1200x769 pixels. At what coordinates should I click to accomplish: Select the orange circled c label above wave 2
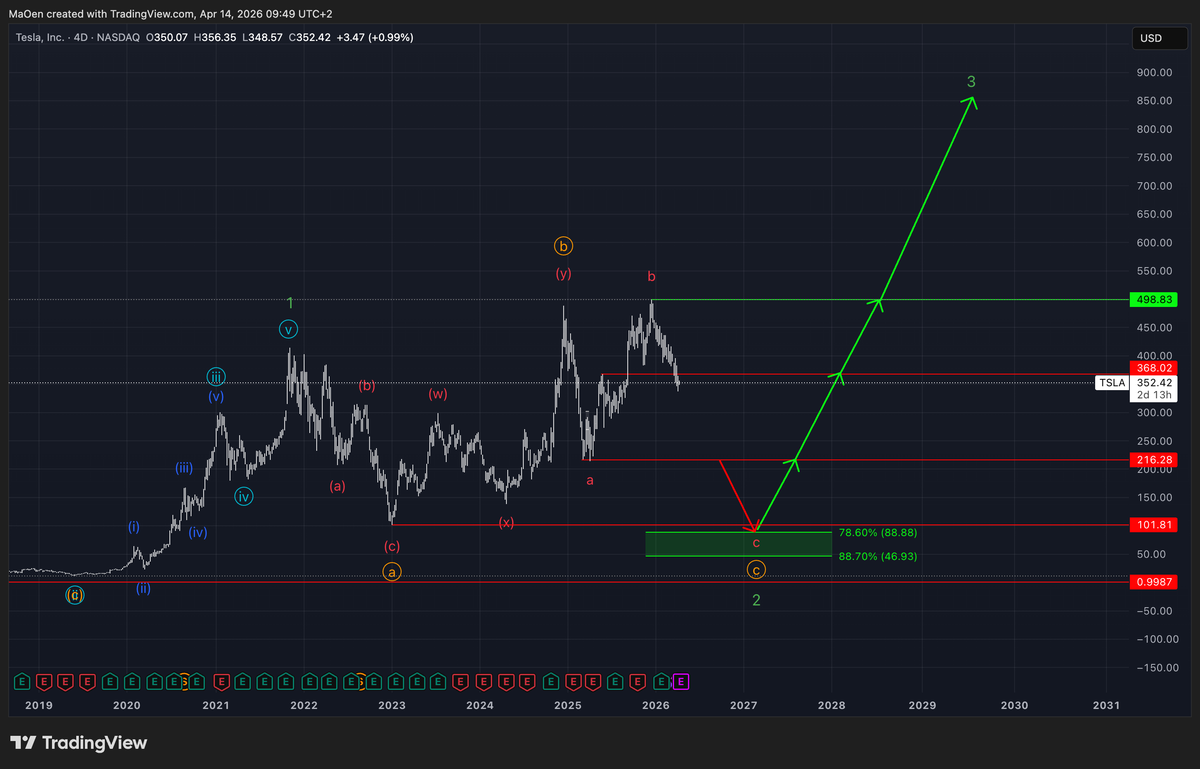click(x=757, y=568)
